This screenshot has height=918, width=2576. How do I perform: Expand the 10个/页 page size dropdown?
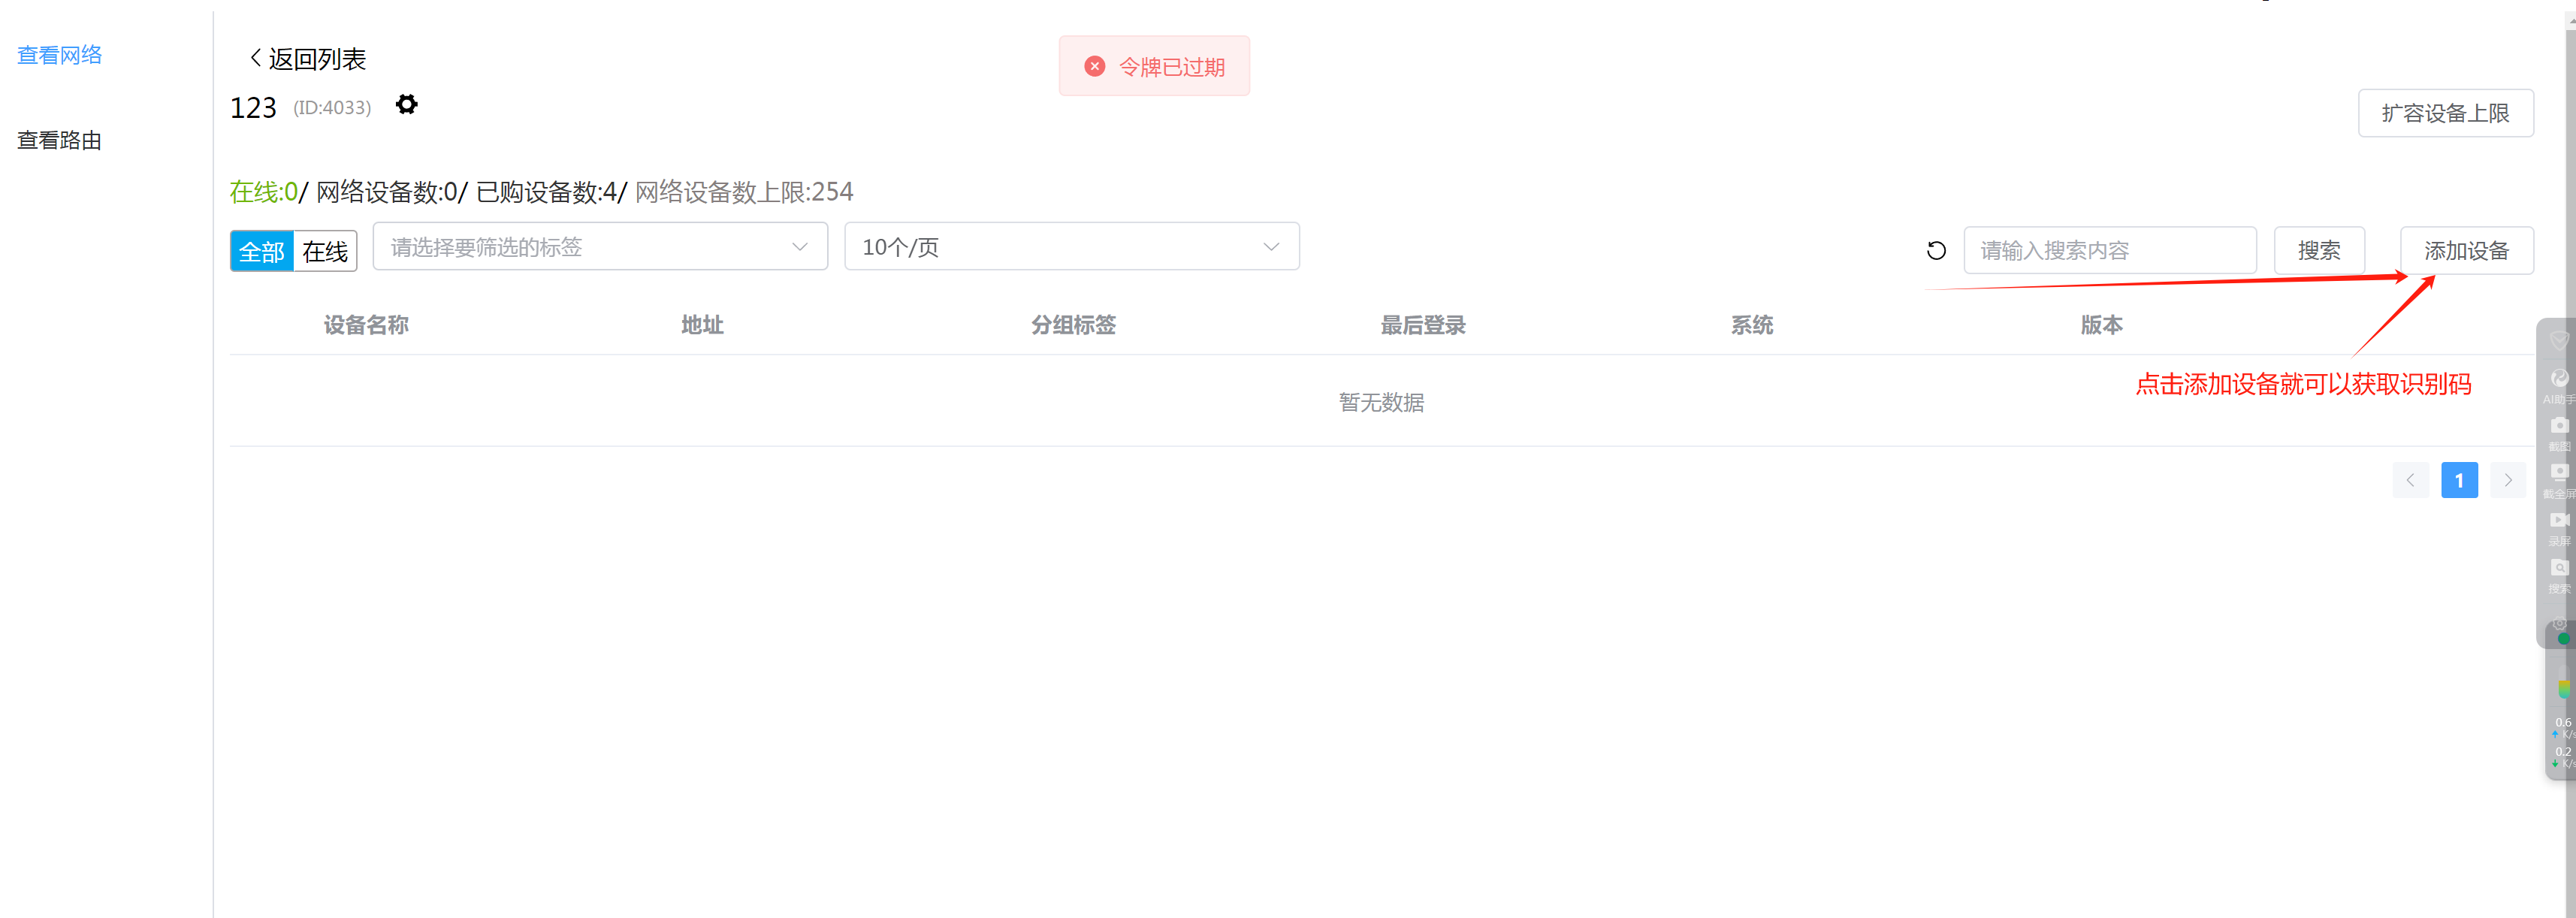(x=1071, y=247)
